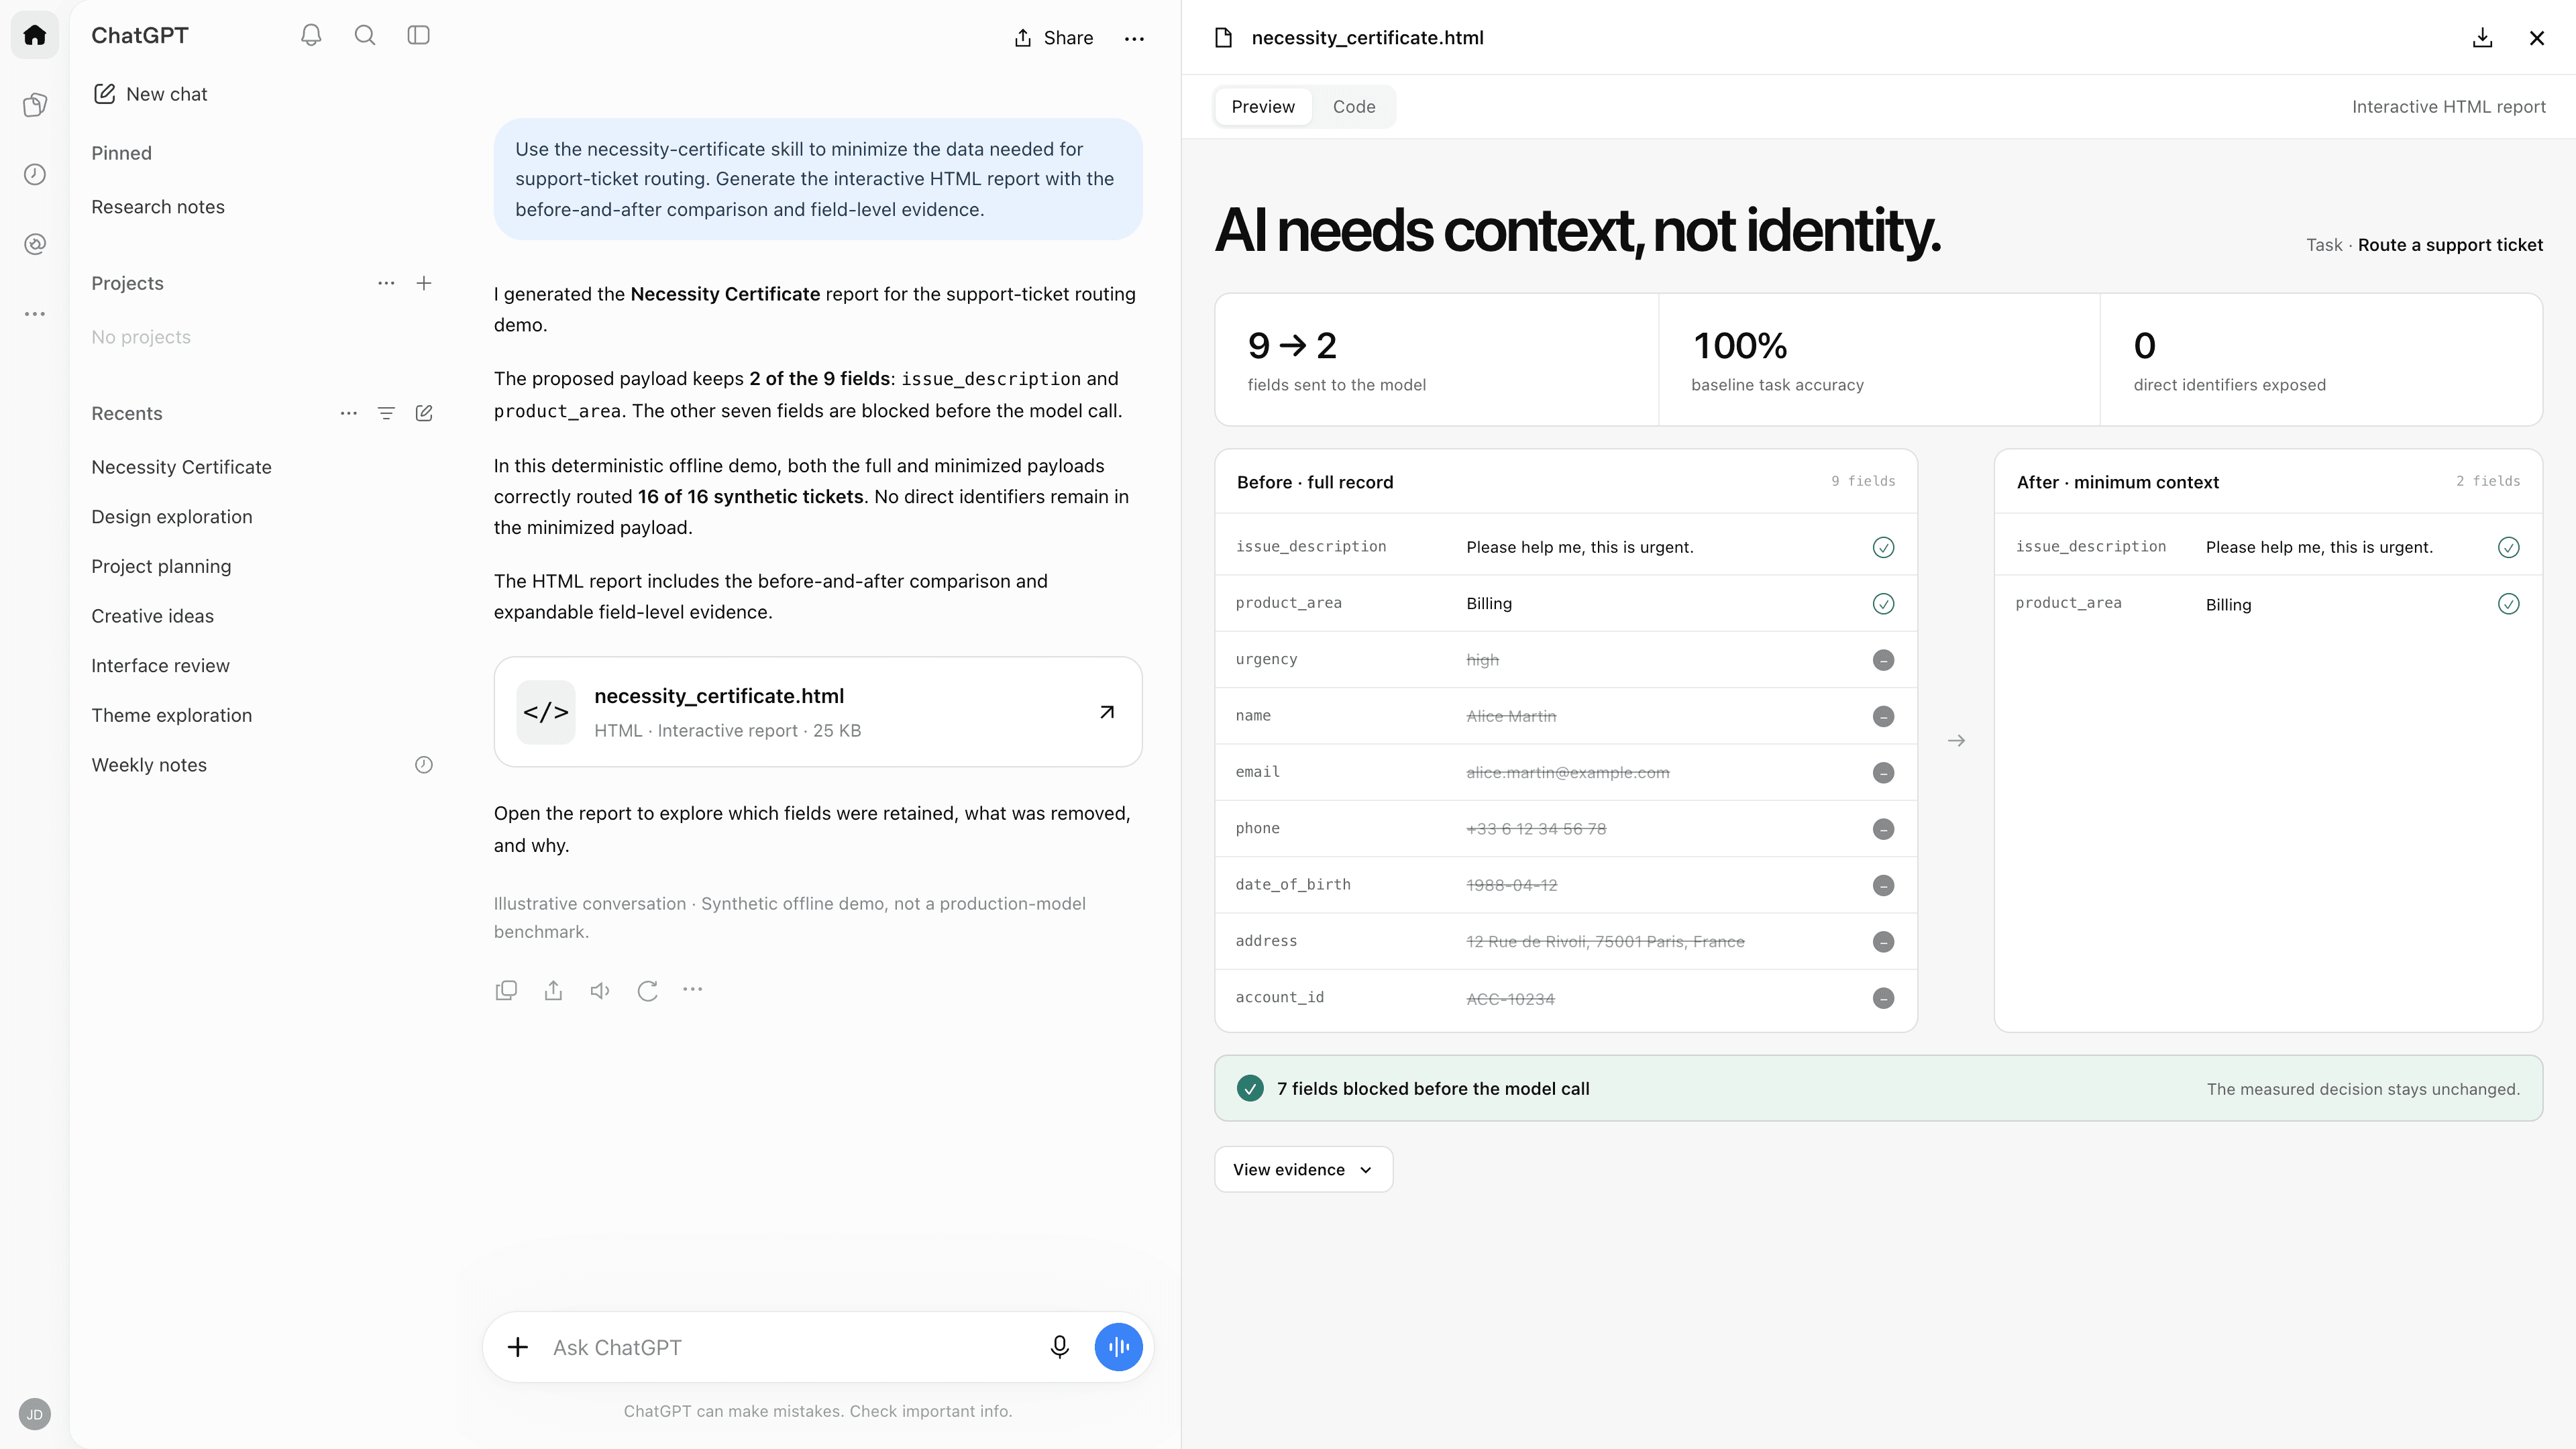Viewport: 2576px width, 1449px height.
Task: Open the conversation options ellipsis beside Share
Action: pyautogui.click(x=1134, y=38)
